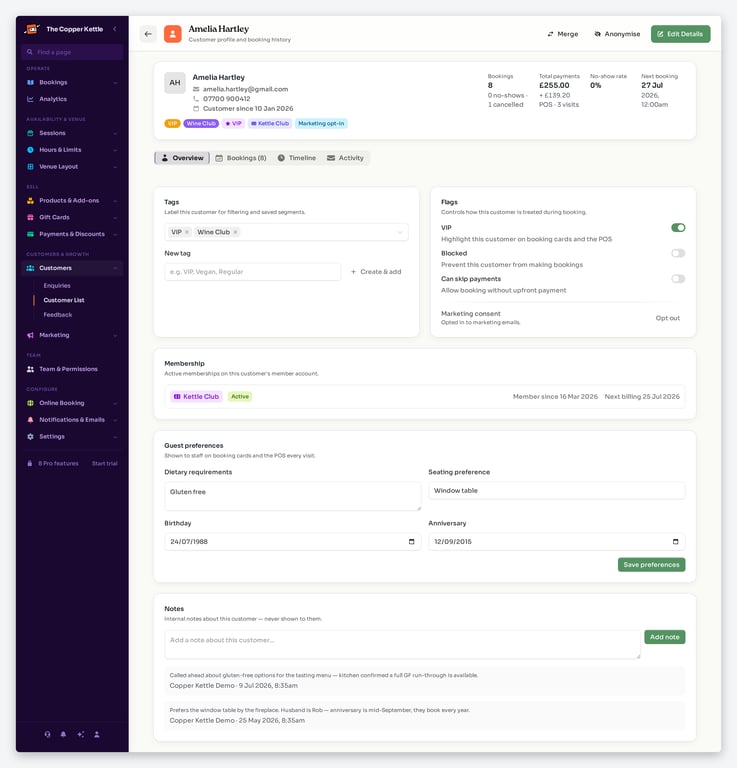Screen dimensions: 737x768
Task: Click the Copper Kettle logo icon
Action: coord(32,29)
